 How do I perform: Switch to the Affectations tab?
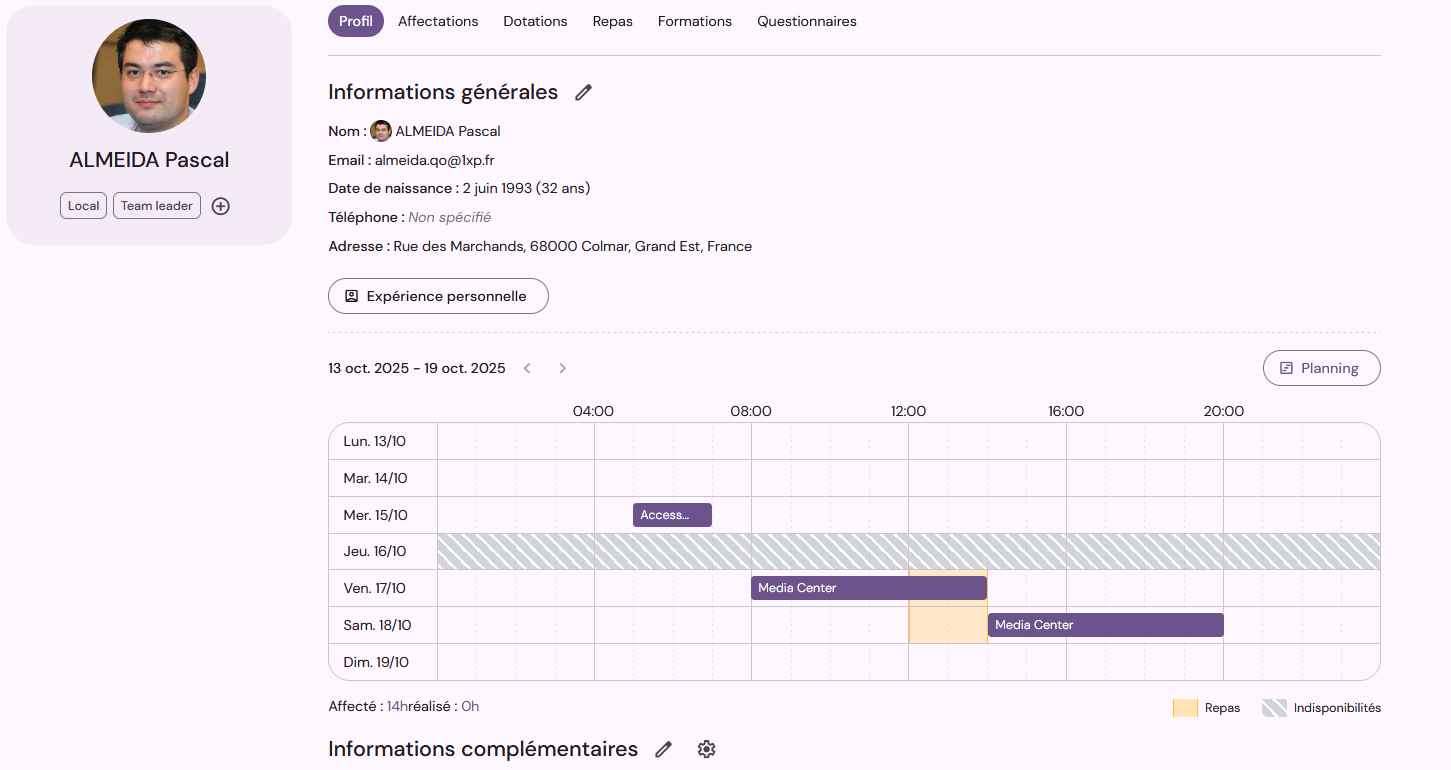[x=438, y=21]
